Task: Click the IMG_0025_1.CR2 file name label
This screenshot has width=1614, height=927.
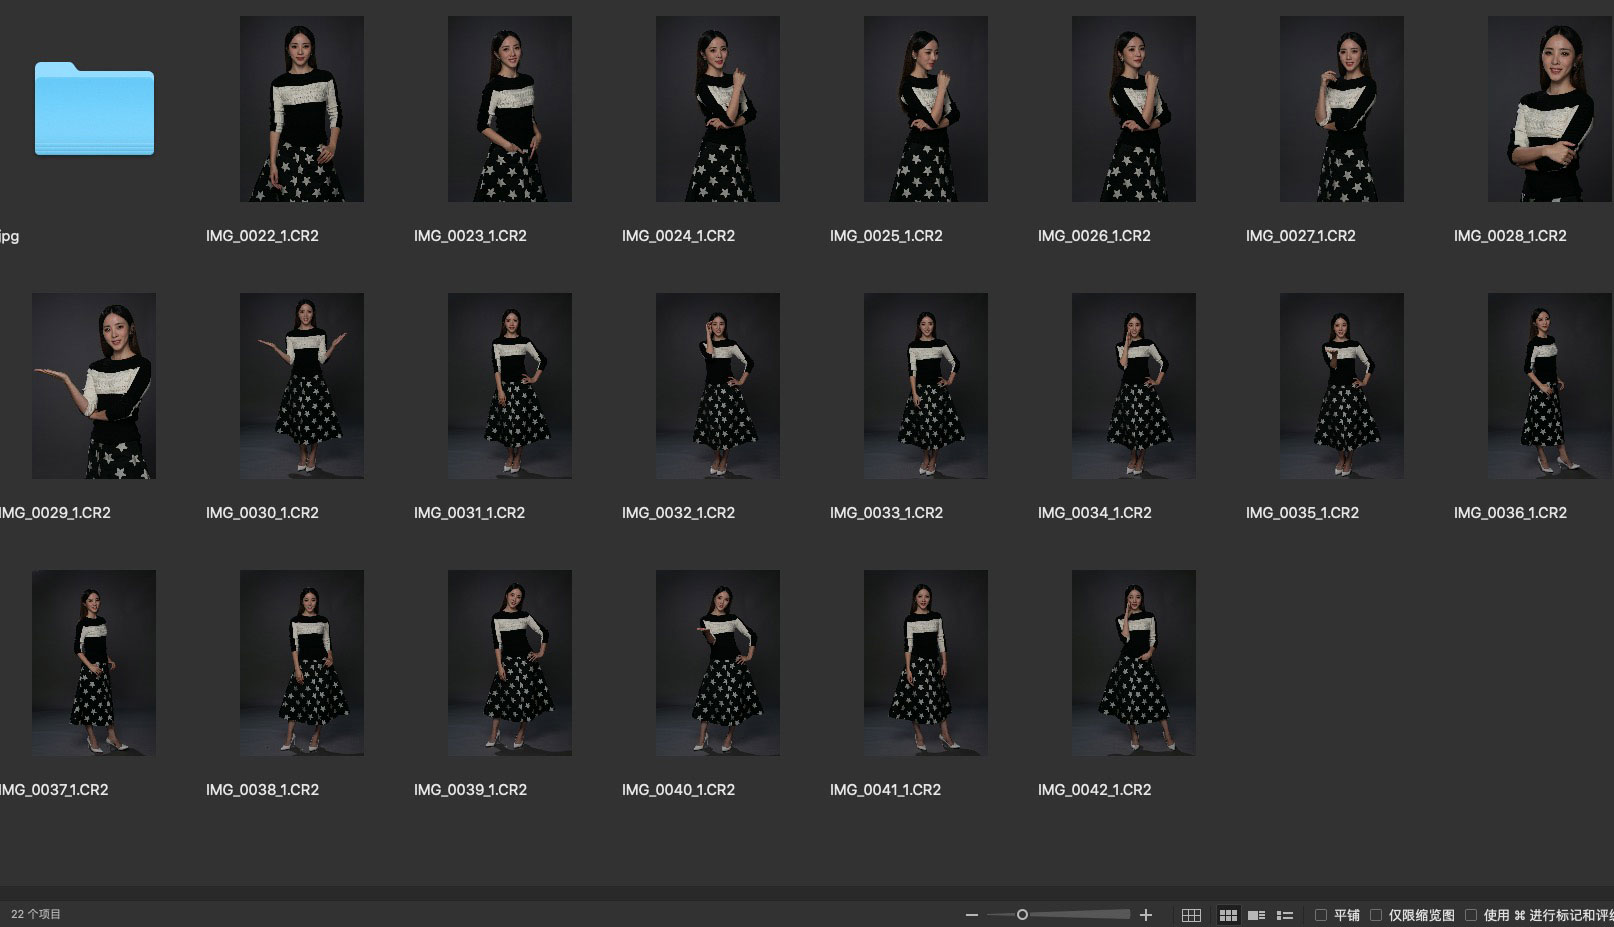Action: 886,236
